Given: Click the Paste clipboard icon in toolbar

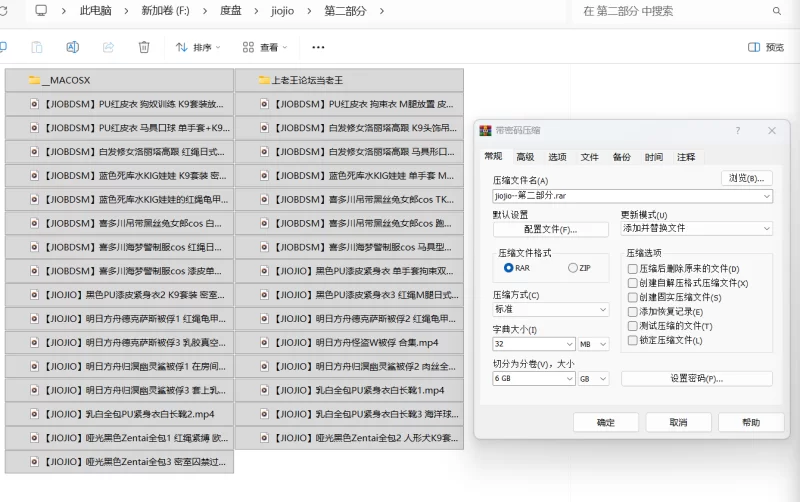Looking at the screenshot, I should pyautogui.click(x=37, y=47).
